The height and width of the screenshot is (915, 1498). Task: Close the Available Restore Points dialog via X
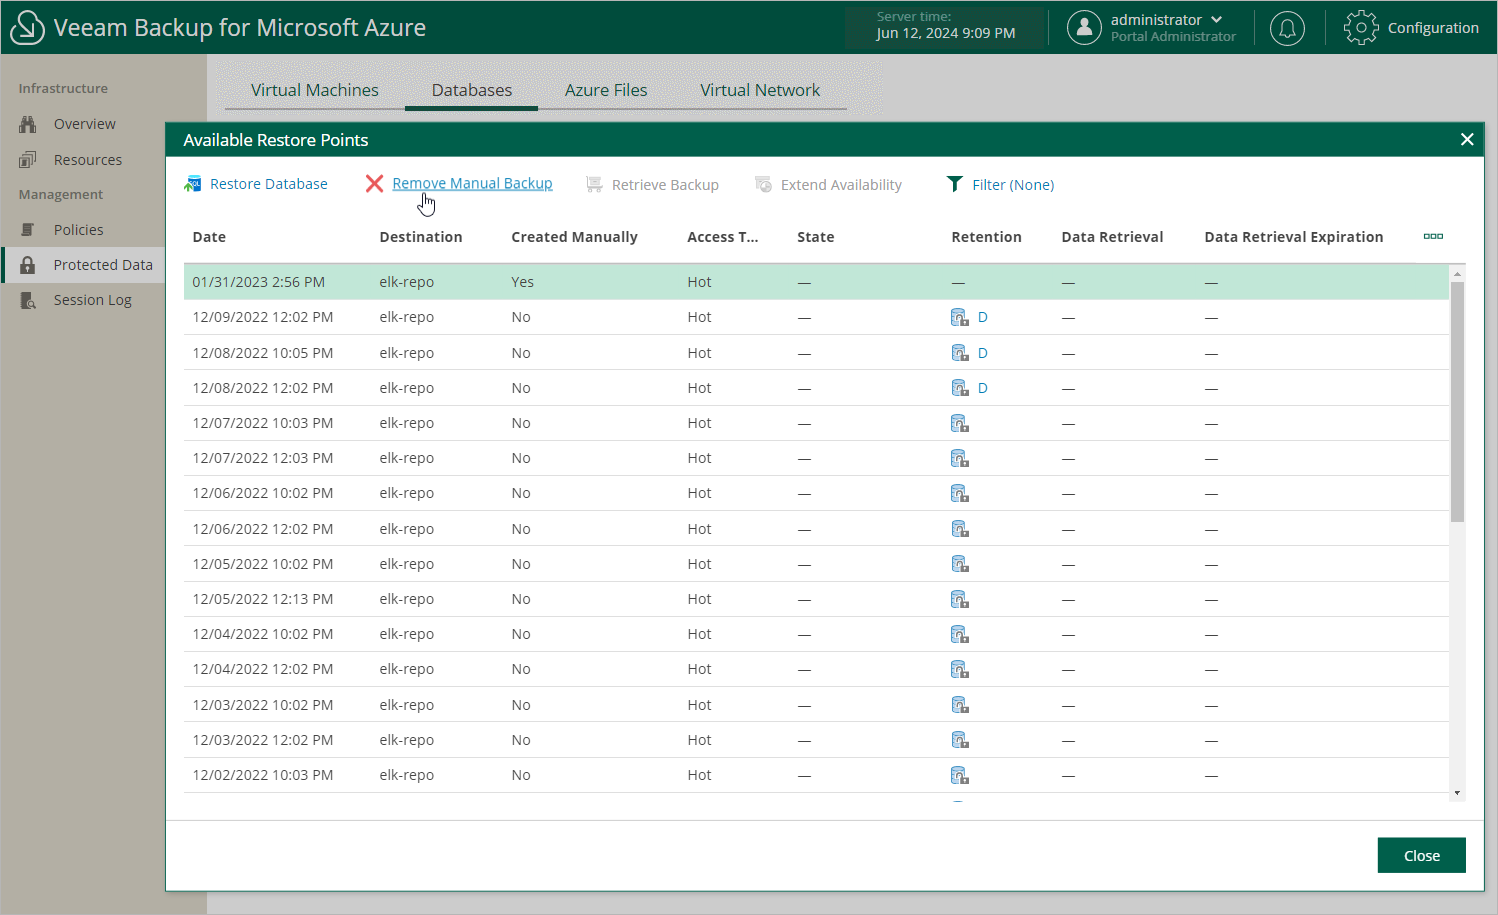click(x=1467, y=140)
